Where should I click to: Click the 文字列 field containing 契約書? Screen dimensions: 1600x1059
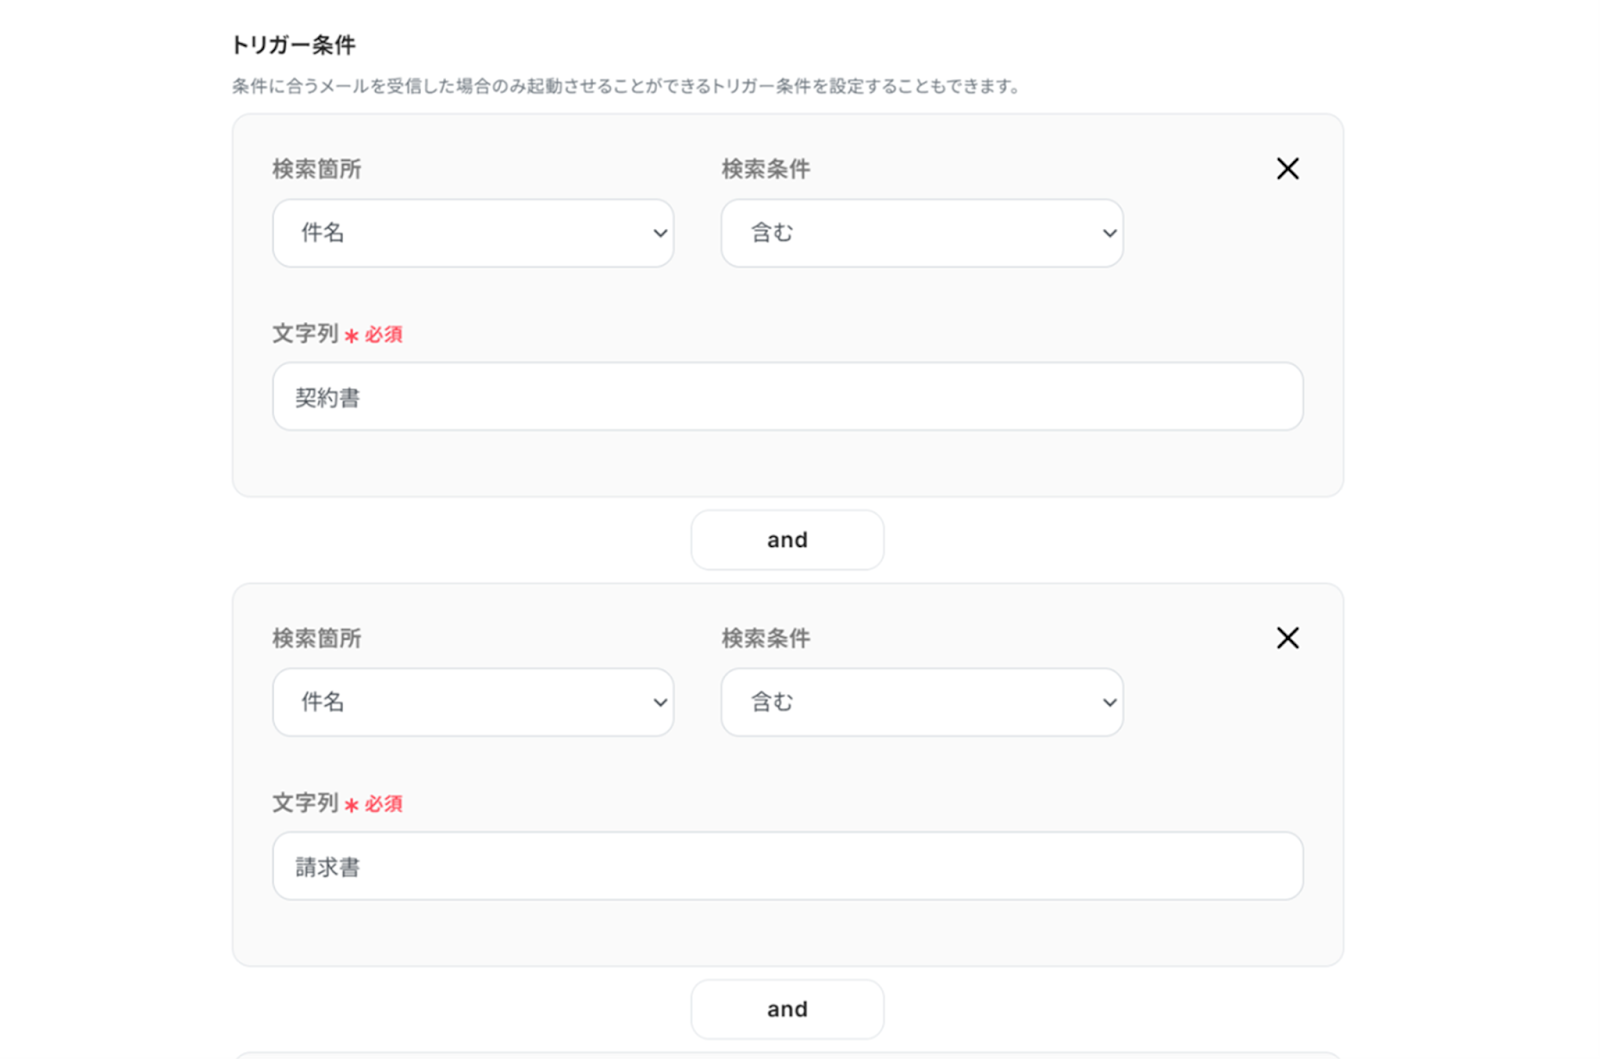coord(788,397)
